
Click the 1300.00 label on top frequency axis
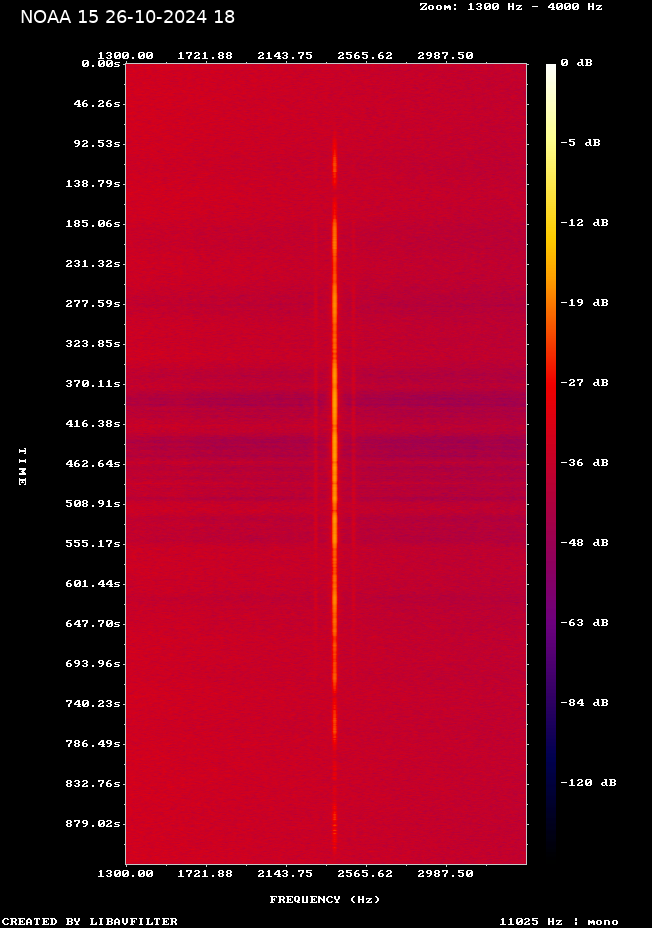[x=125, y=56]
